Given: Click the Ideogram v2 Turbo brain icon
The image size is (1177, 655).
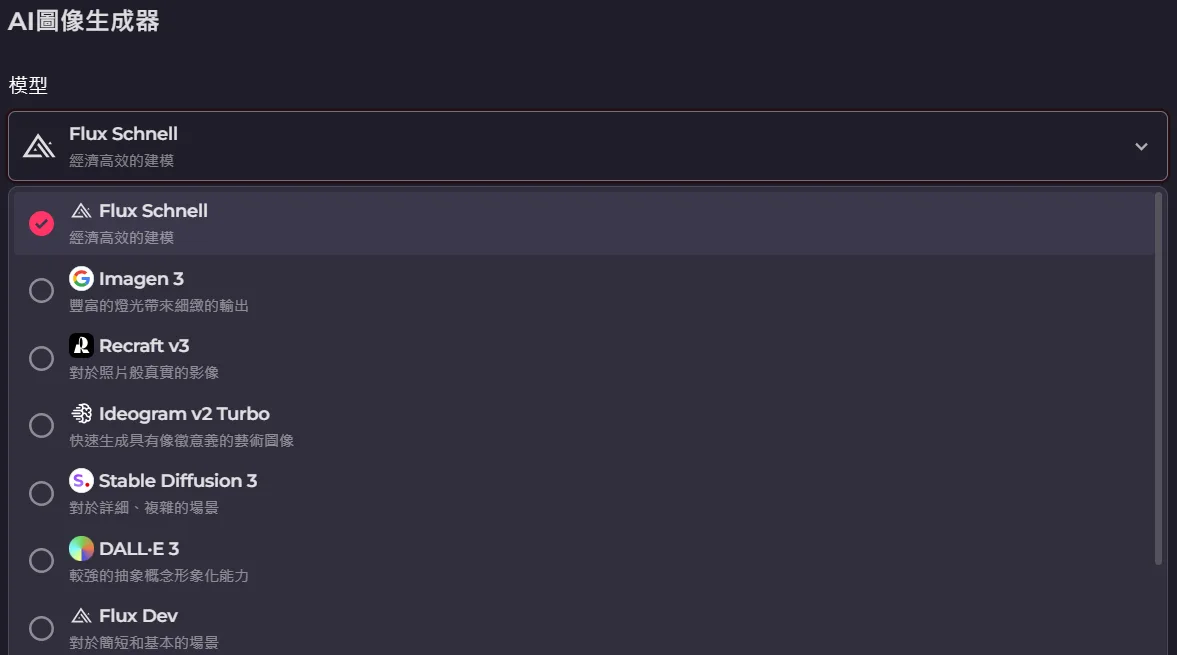Looking at the screenshot, I should click(81, 413).
